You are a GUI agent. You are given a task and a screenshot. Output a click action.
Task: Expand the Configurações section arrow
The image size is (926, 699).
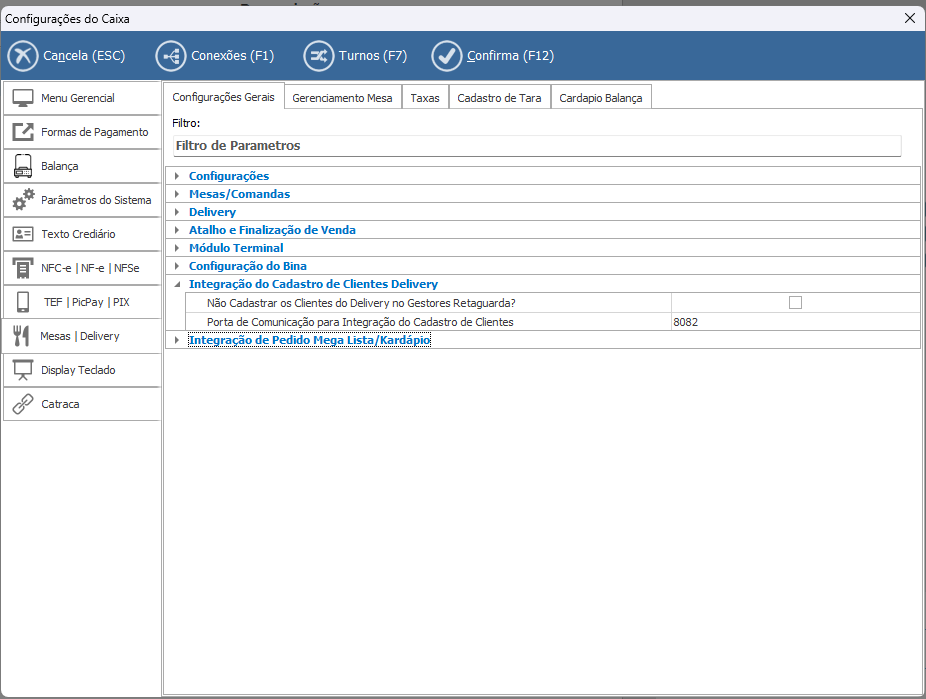click(x=177, y=176)
